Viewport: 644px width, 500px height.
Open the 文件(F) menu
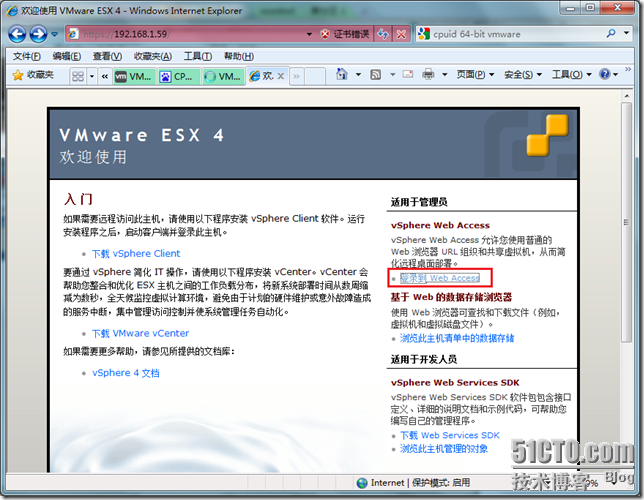[x=27, y=56]
